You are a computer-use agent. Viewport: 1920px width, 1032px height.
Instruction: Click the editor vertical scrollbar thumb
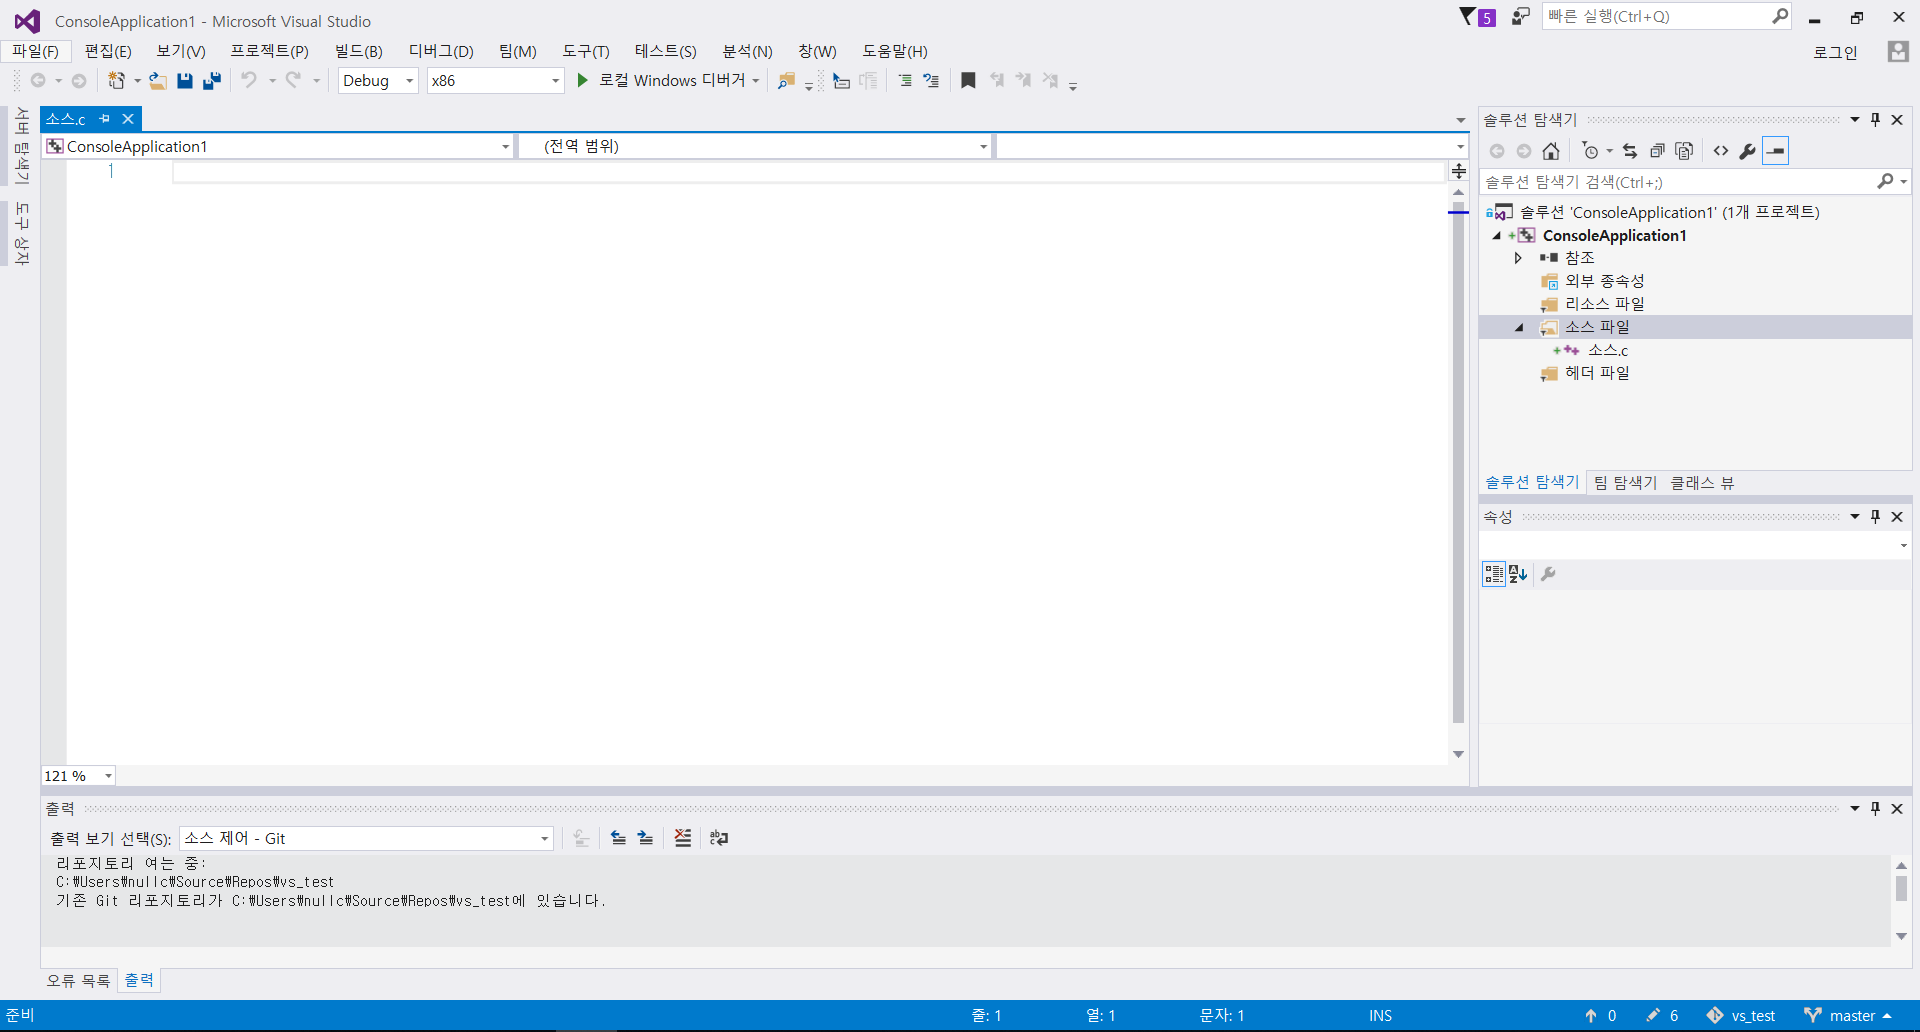tap(1458, 461)
